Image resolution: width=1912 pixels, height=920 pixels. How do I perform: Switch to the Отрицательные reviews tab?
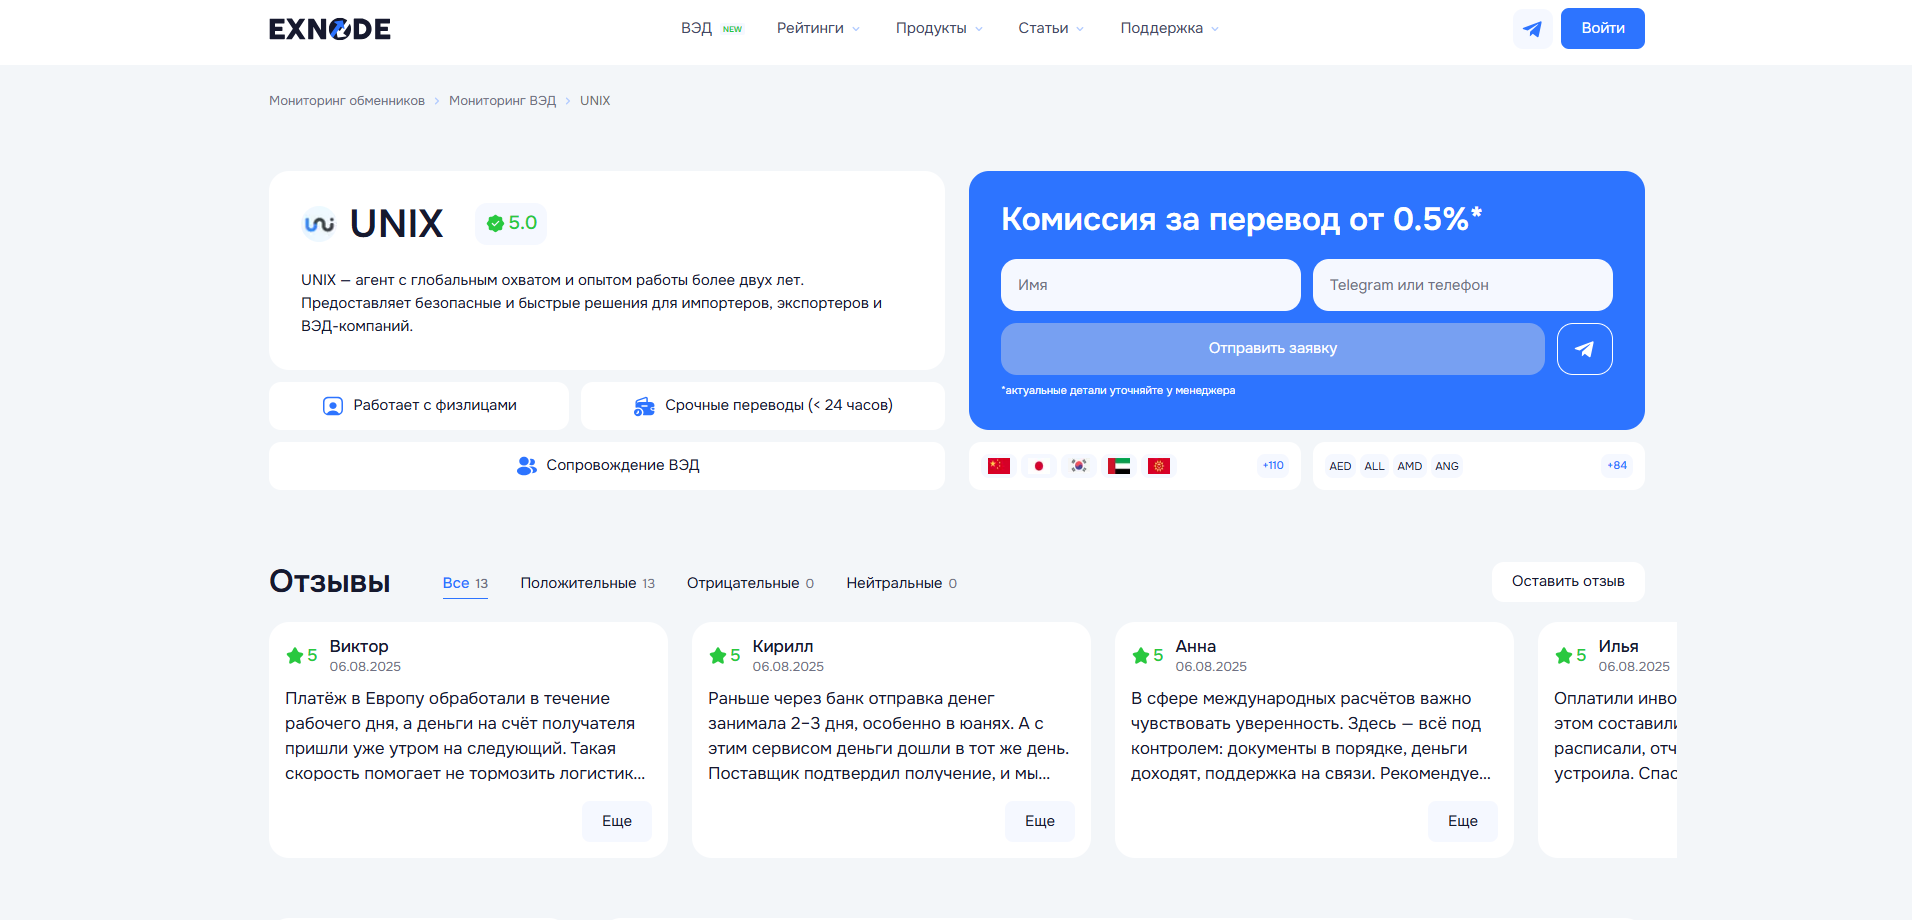(x=750, y=583)
